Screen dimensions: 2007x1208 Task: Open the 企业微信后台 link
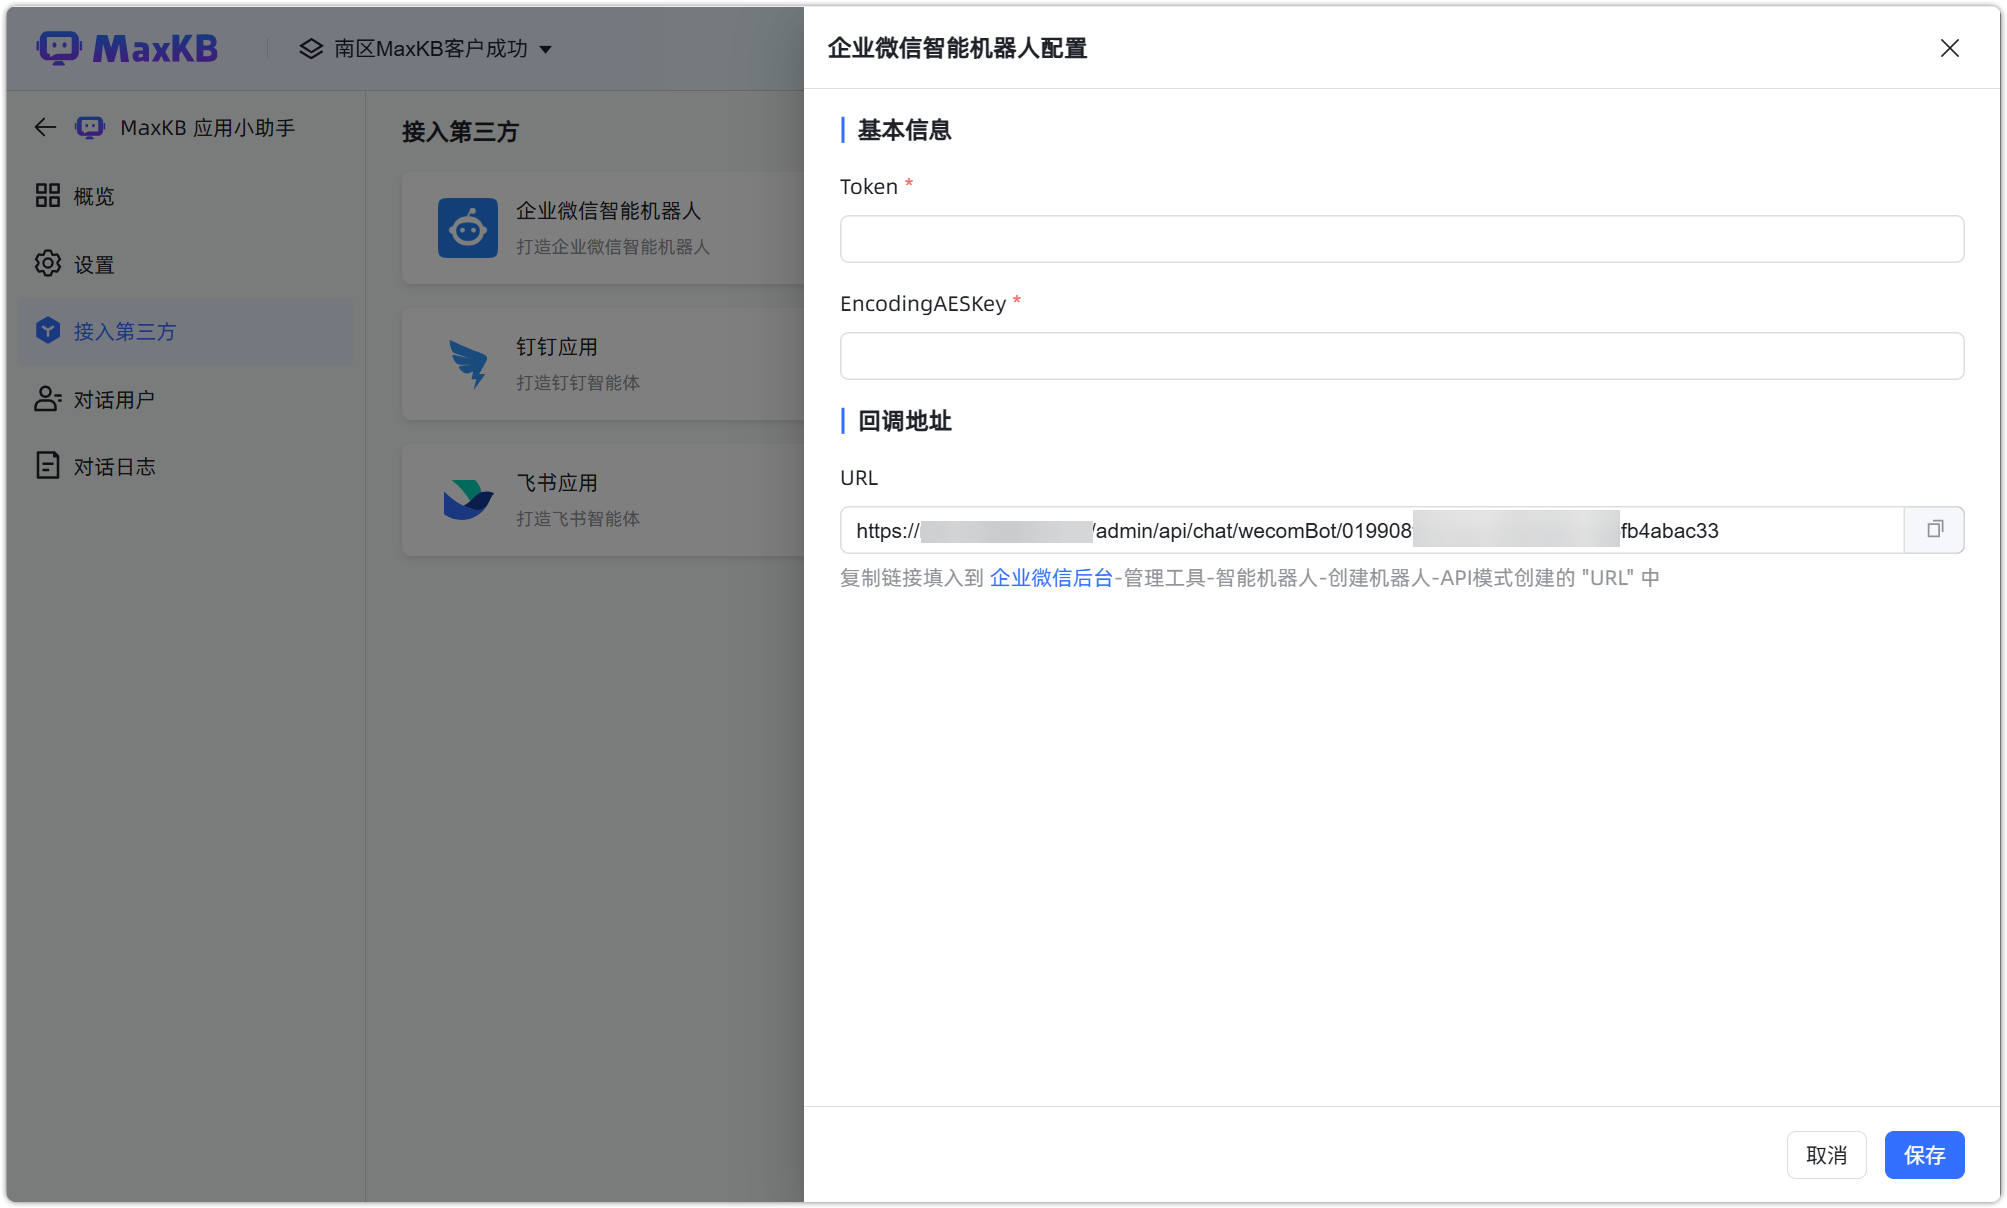(1051, 577)
